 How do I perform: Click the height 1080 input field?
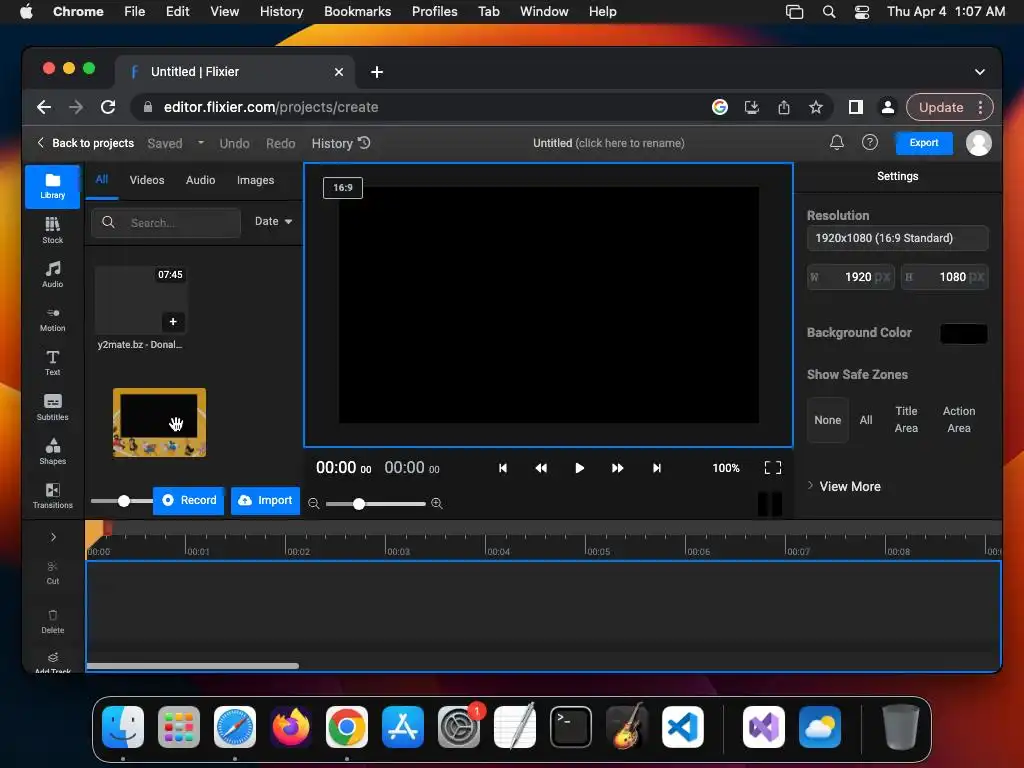(944, 277)
